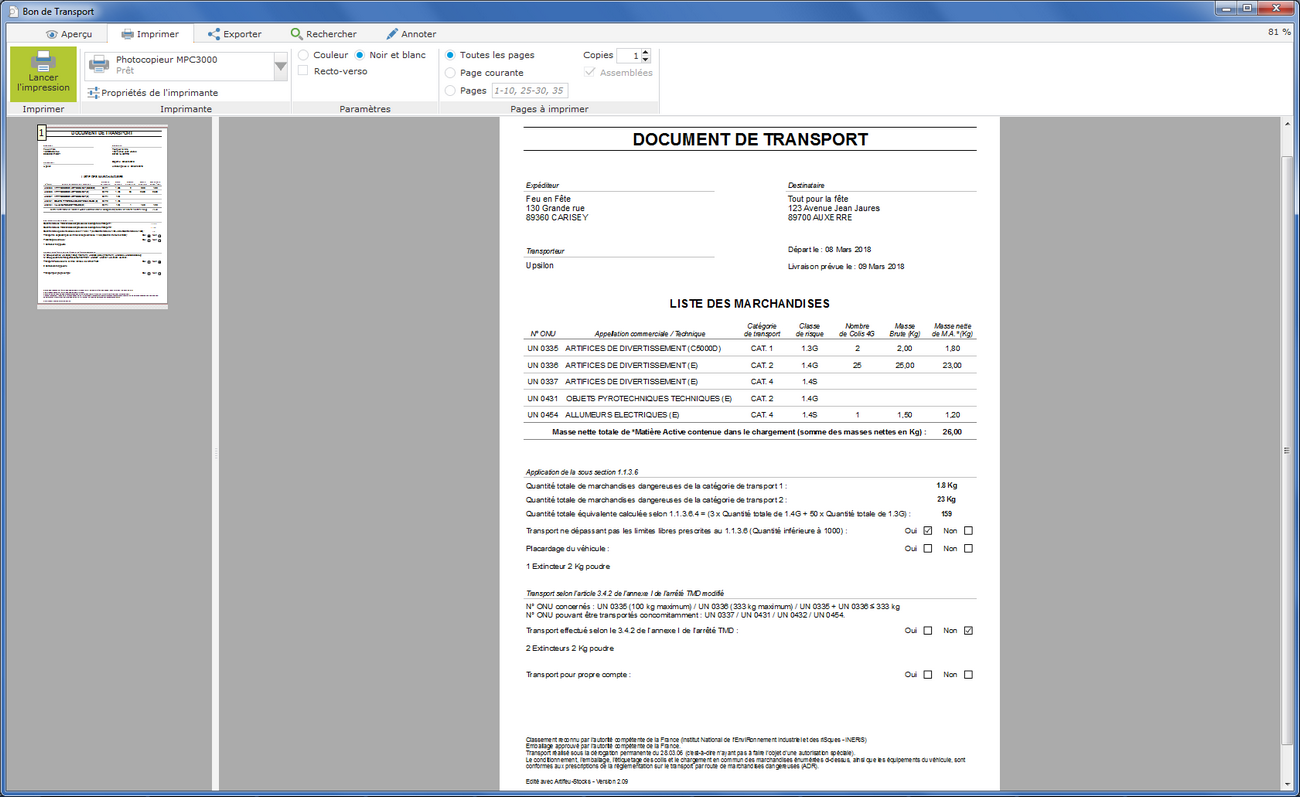Click the Bon de Transport window icon
1300x797 pixels.
pos(12,11)
